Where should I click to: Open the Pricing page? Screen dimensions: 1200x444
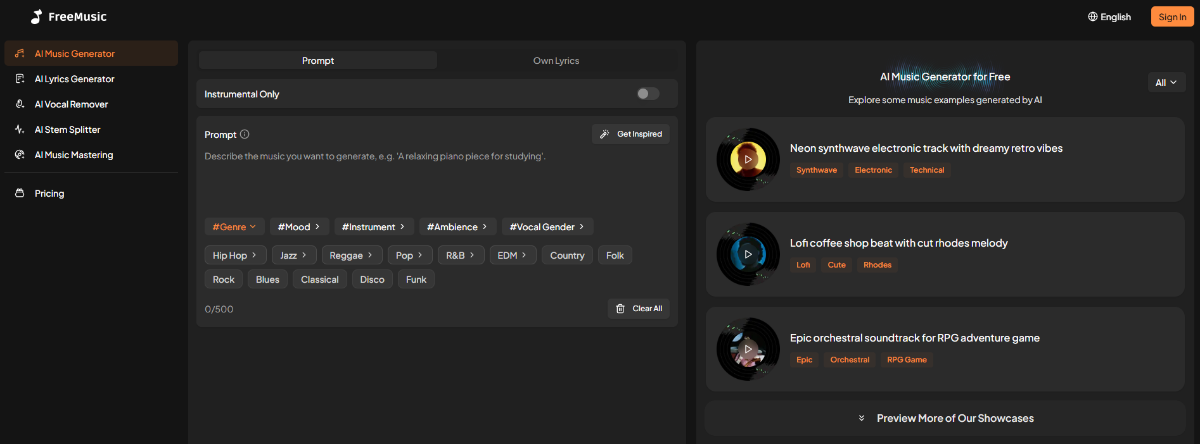pyautogui.click(x=49, y=193)
